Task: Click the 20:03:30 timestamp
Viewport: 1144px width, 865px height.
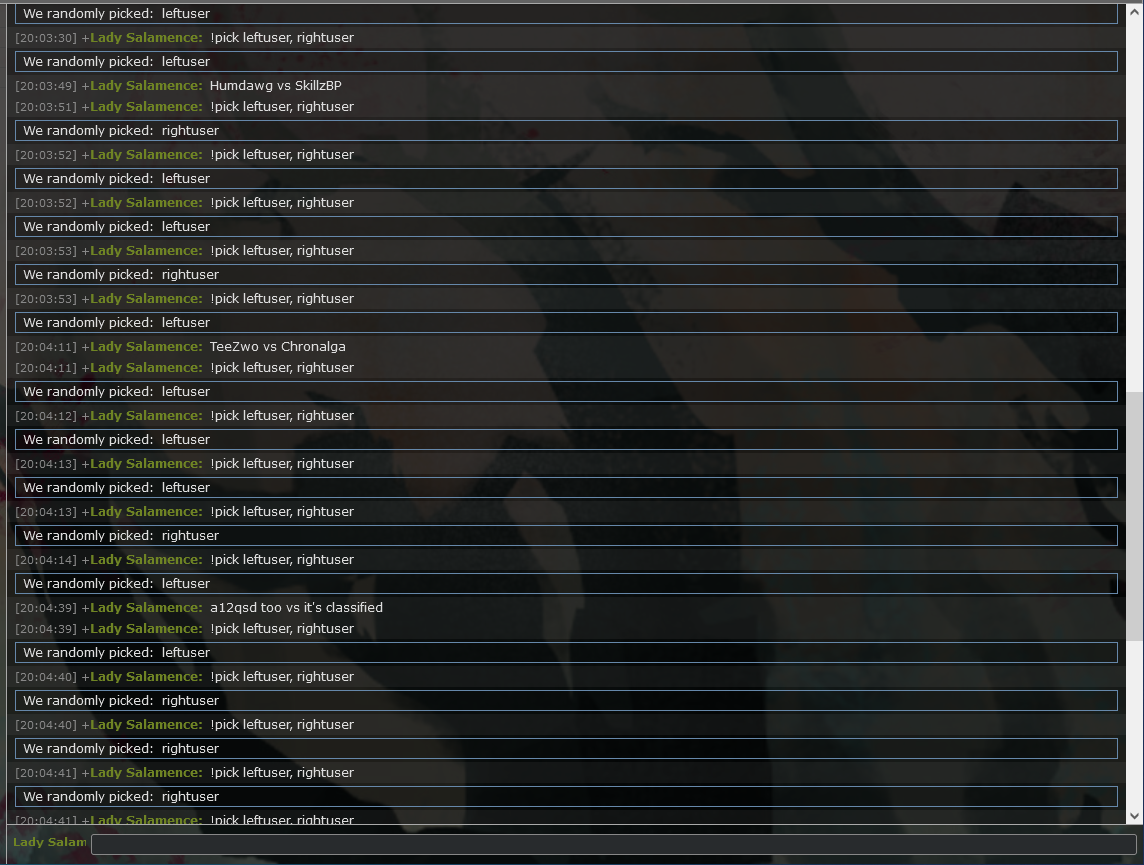Action: click(46, 38)
